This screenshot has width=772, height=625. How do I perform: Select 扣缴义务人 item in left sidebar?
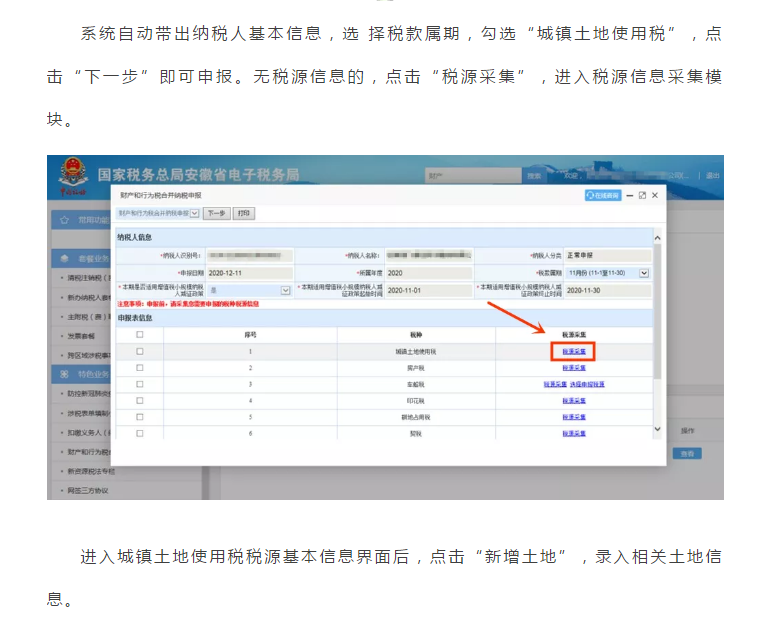click(89, 432)
